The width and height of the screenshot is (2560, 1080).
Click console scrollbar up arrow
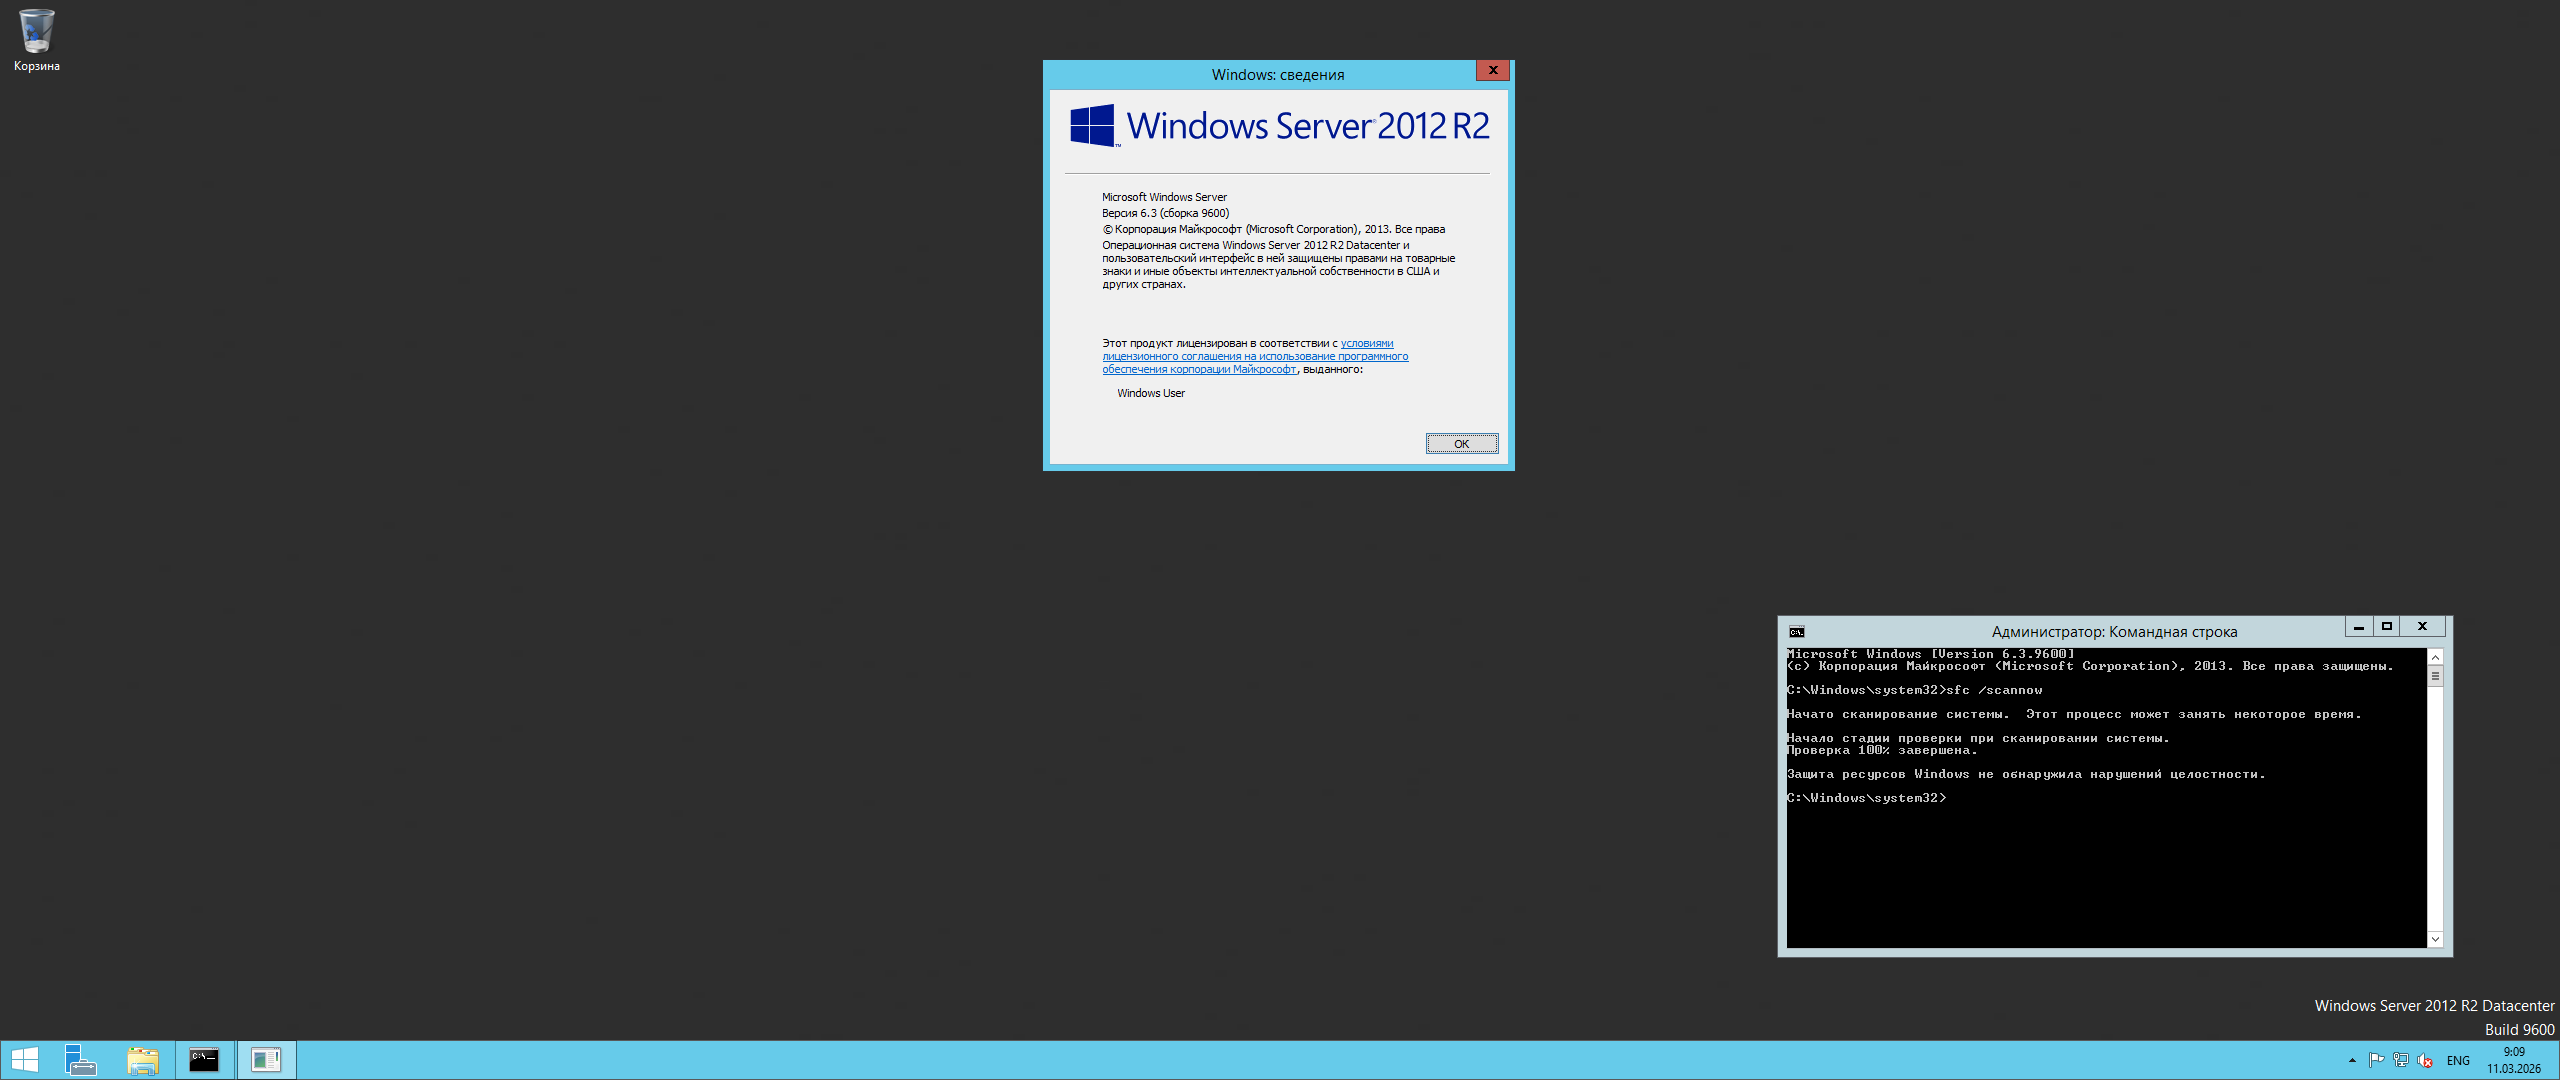click(x=2436, y=657)
